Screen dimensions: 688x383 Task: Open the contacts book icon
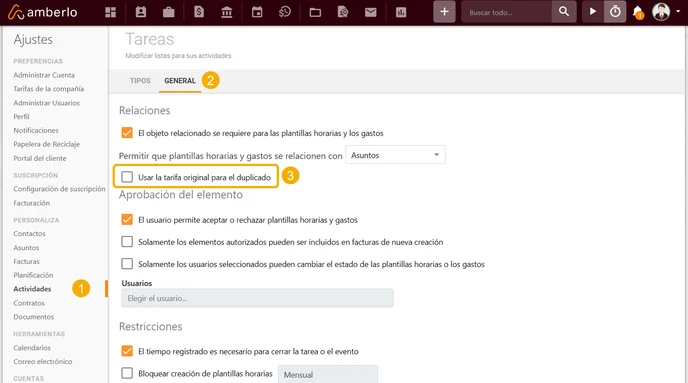[x=141, y=12]
